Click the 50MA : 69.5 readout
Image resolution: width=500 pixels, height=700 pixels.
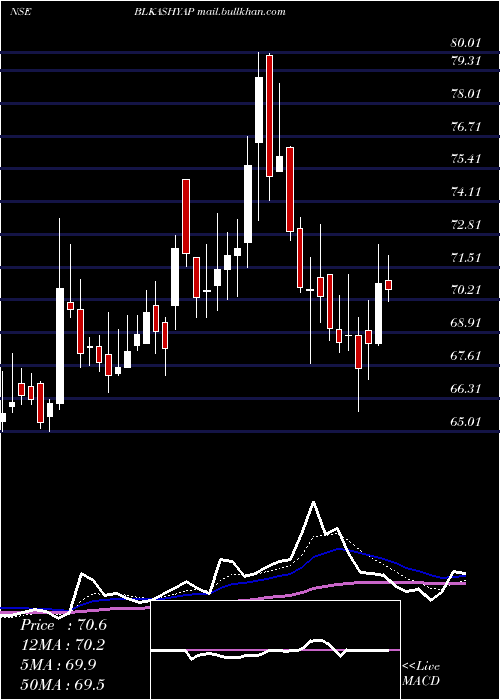point(64,684)
